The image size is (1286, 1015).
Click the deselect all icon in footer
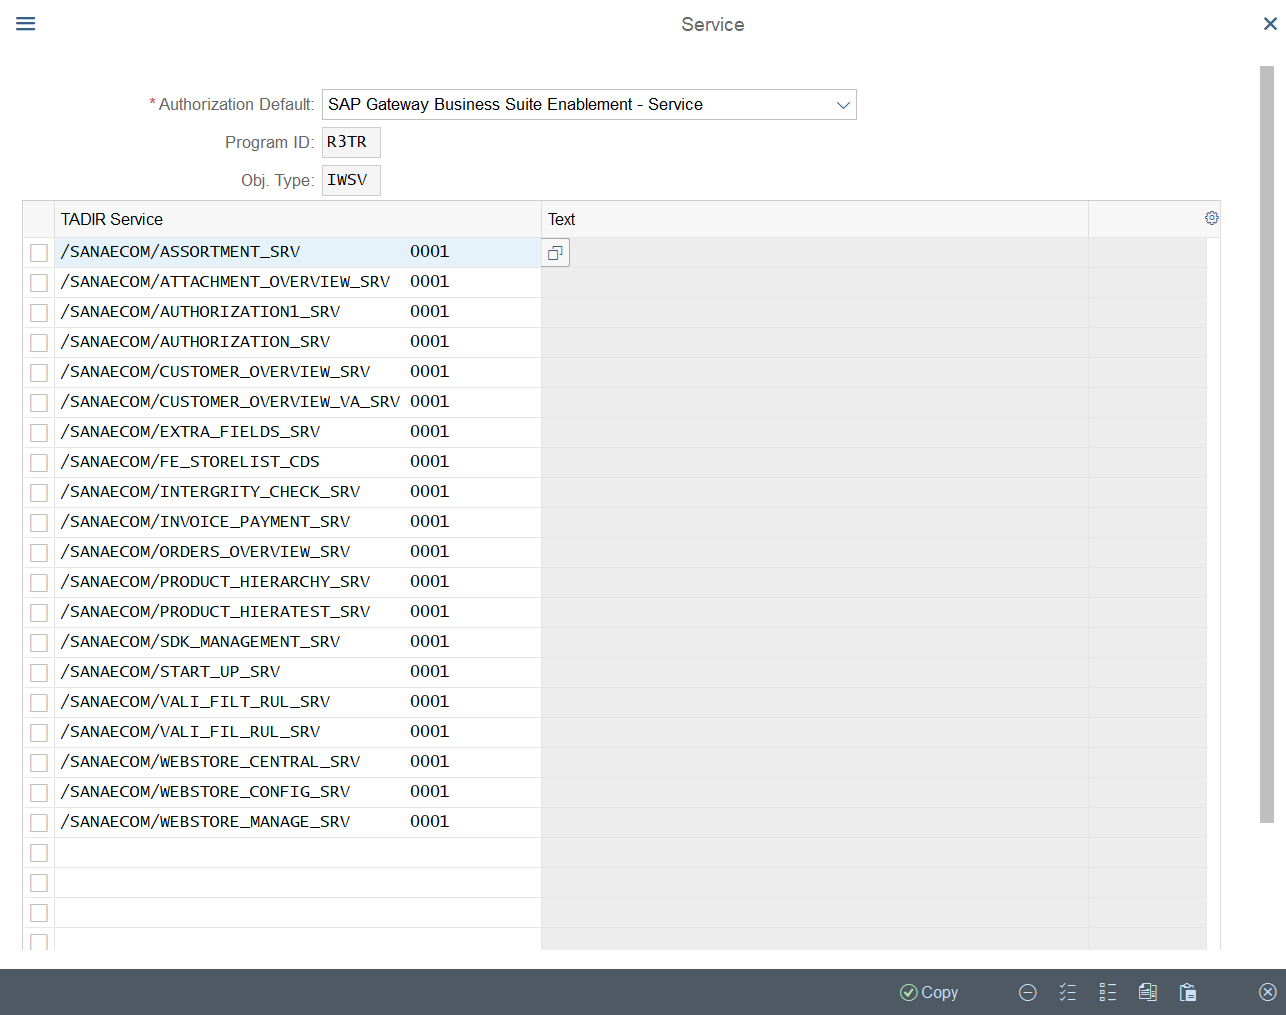pos(1108,992)
